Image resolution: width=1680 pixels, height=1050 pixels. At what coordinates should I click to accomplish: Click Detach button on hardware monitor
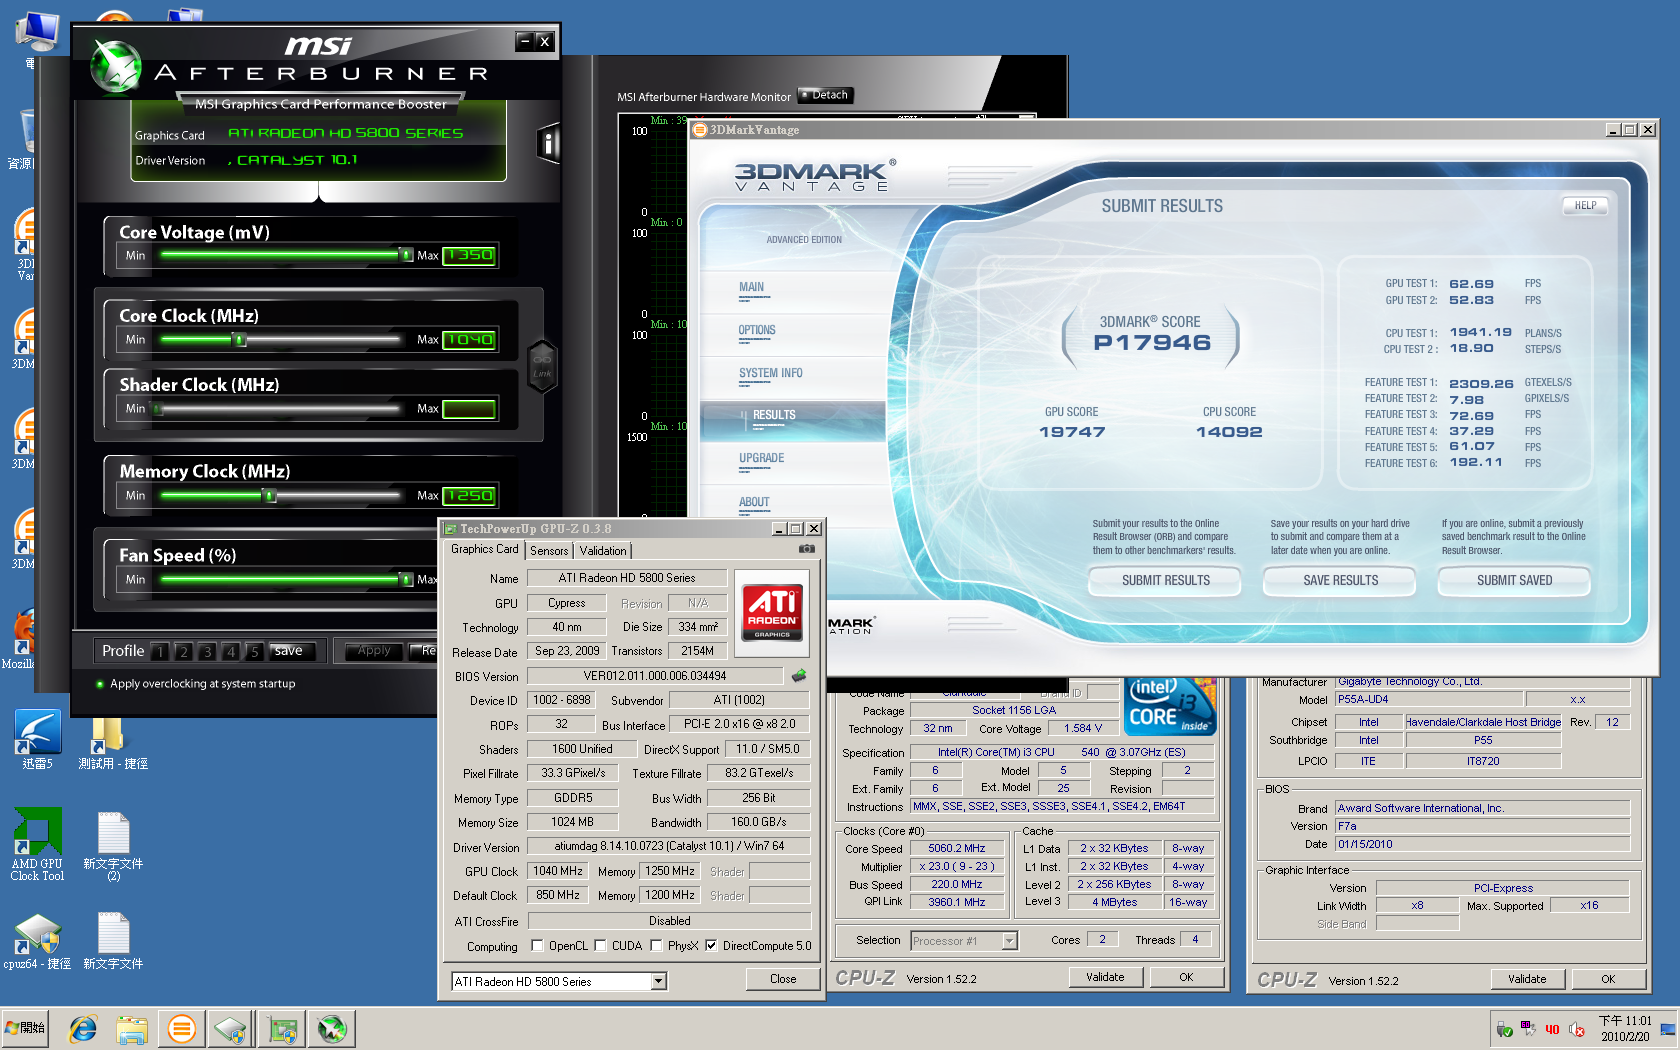pos(825,95)
